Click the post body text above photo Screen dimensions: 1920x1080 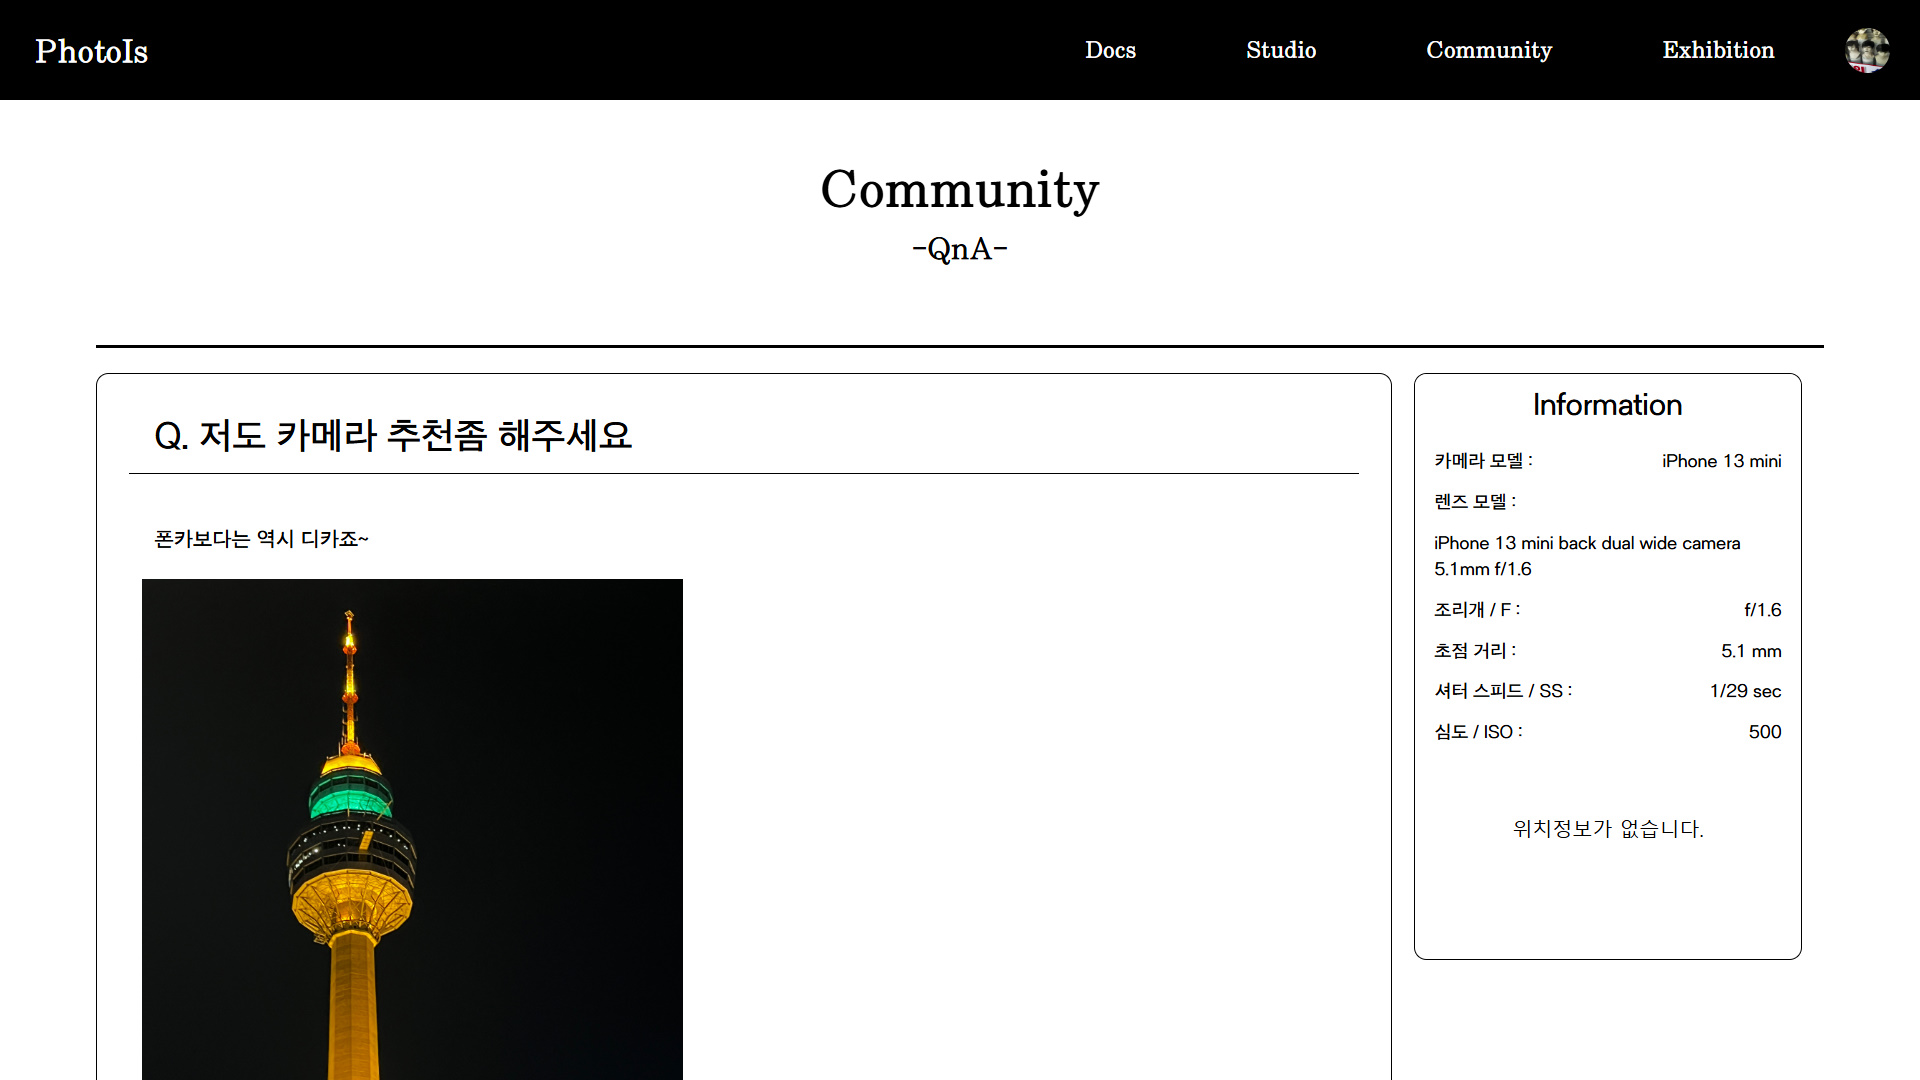pyautogui.click(x=261, y=539)
